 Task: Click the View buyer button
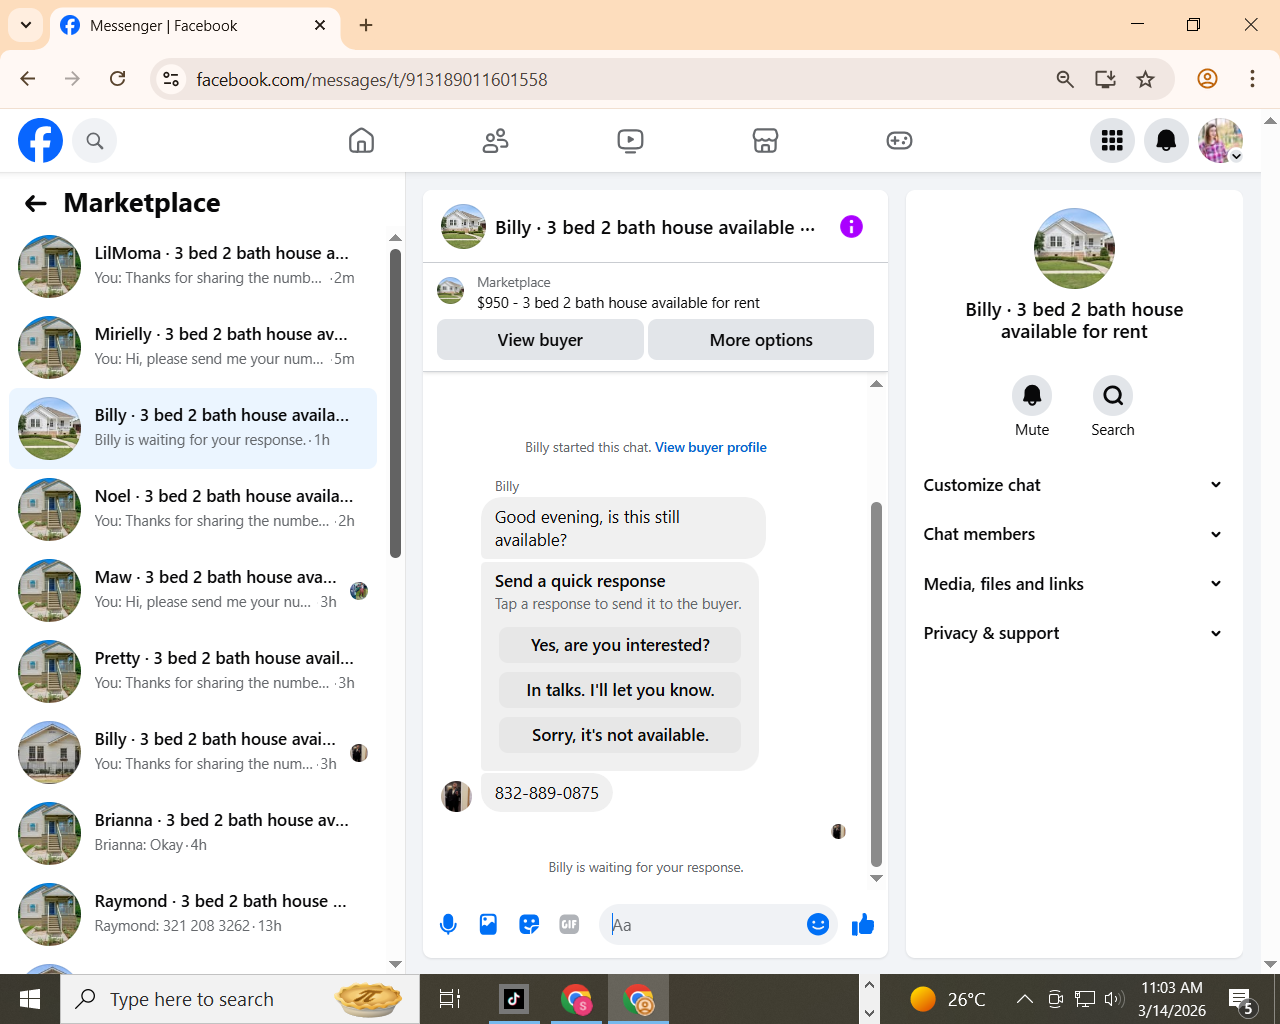click(540, 340)
